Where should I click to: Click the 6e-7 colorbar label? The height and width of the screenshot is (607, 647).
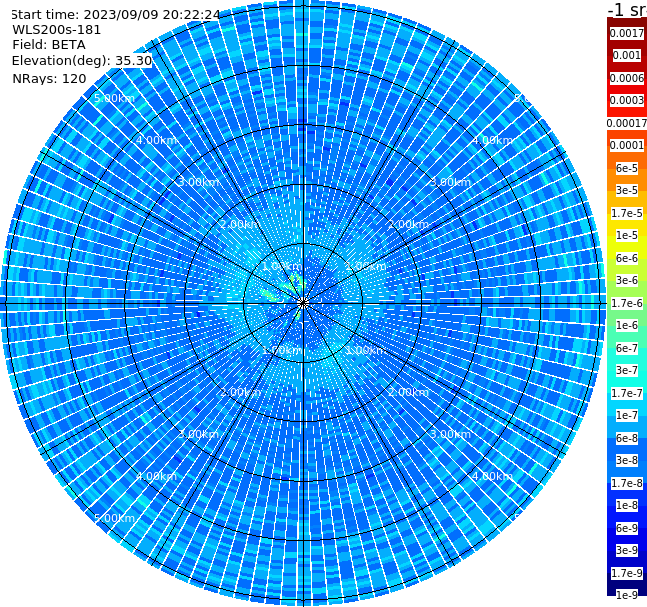click(627, 348)
